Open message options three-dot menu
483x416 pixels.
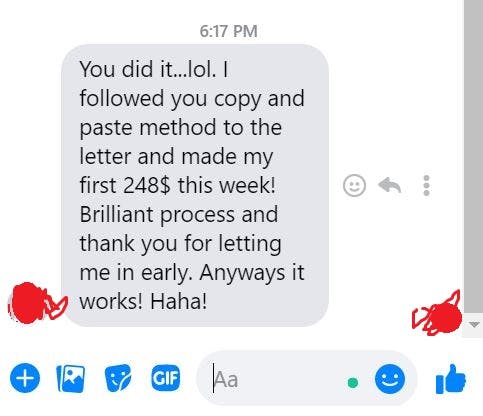click(426, 185)
